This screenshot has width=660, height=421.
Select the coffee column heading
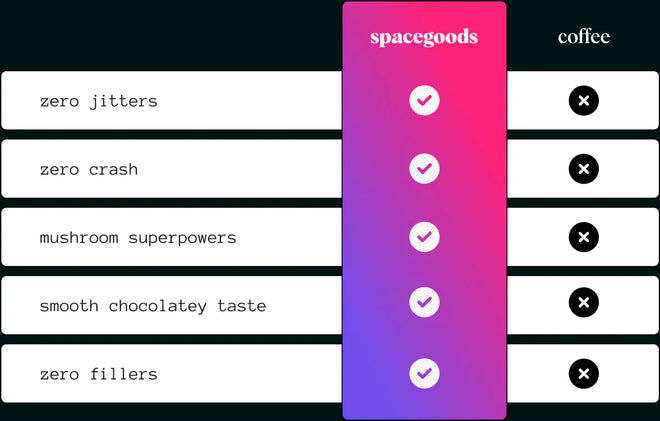(x=583, y=37)
